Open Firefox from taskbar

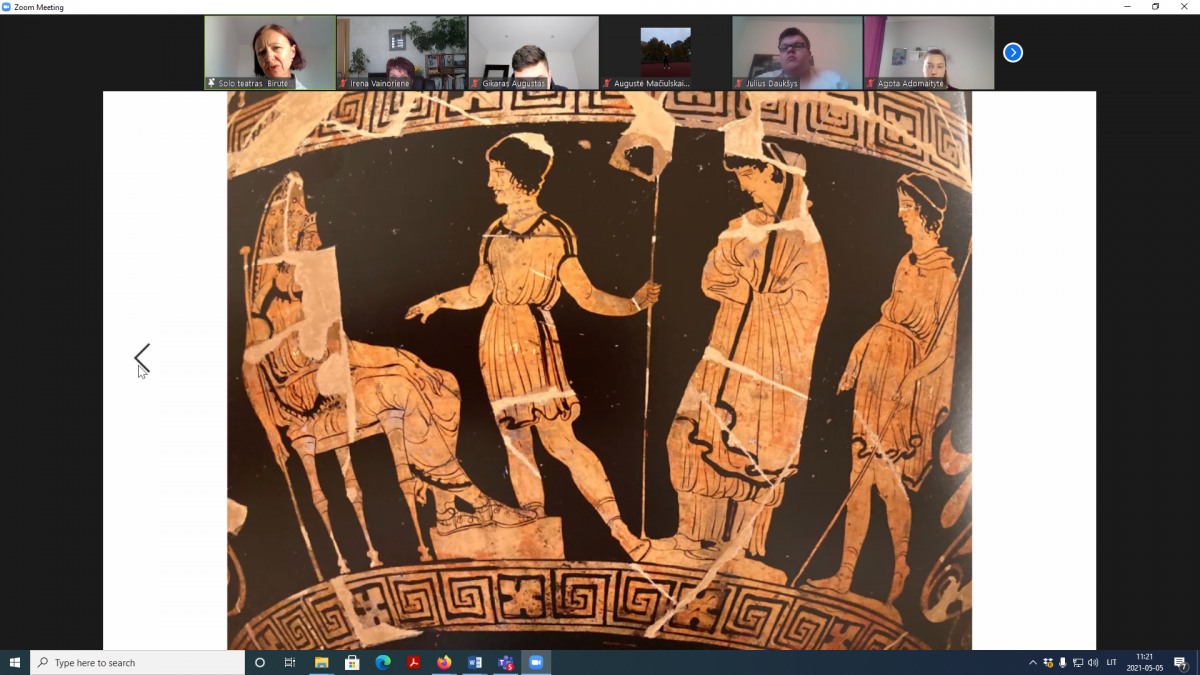tap(444, 662)
